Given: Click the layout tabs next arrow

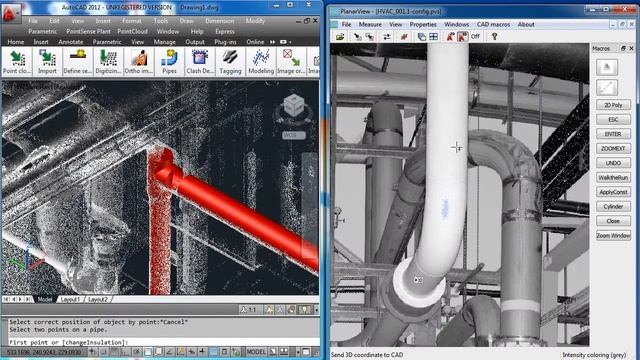Looking at the screenshot, I should (x=20, y=299).
